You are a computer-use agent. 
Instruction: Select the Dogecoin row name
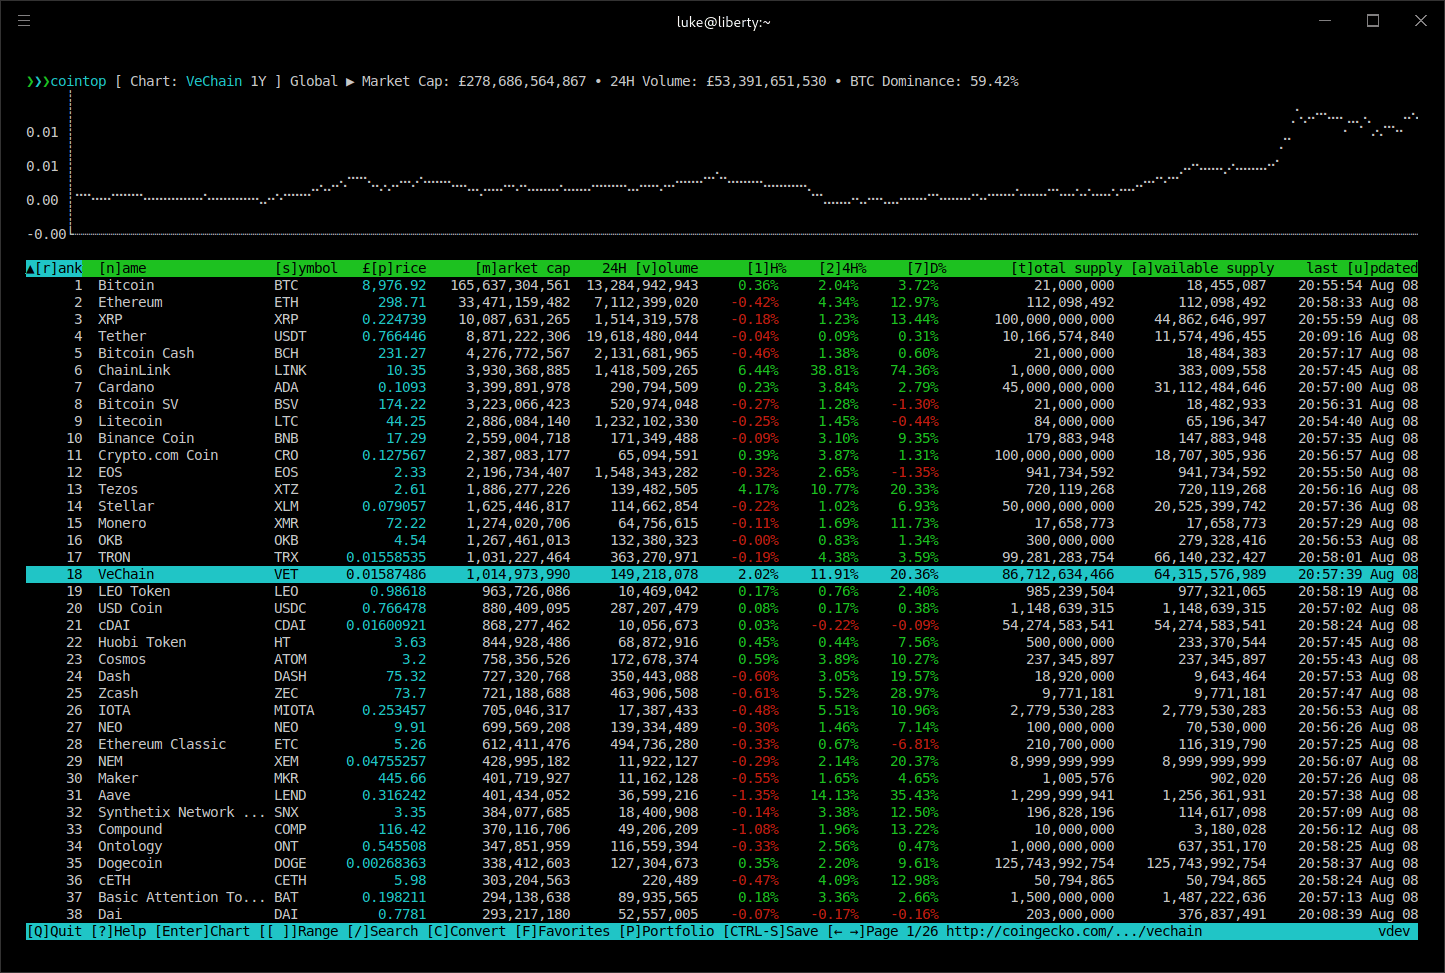[130, 863]
